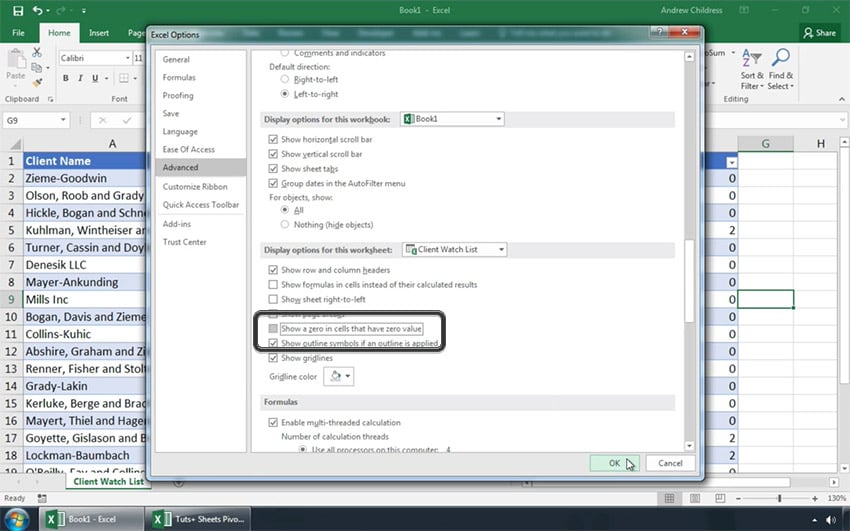The image size is (850, 531).
Task: Open the File tab
Action: 18,33
